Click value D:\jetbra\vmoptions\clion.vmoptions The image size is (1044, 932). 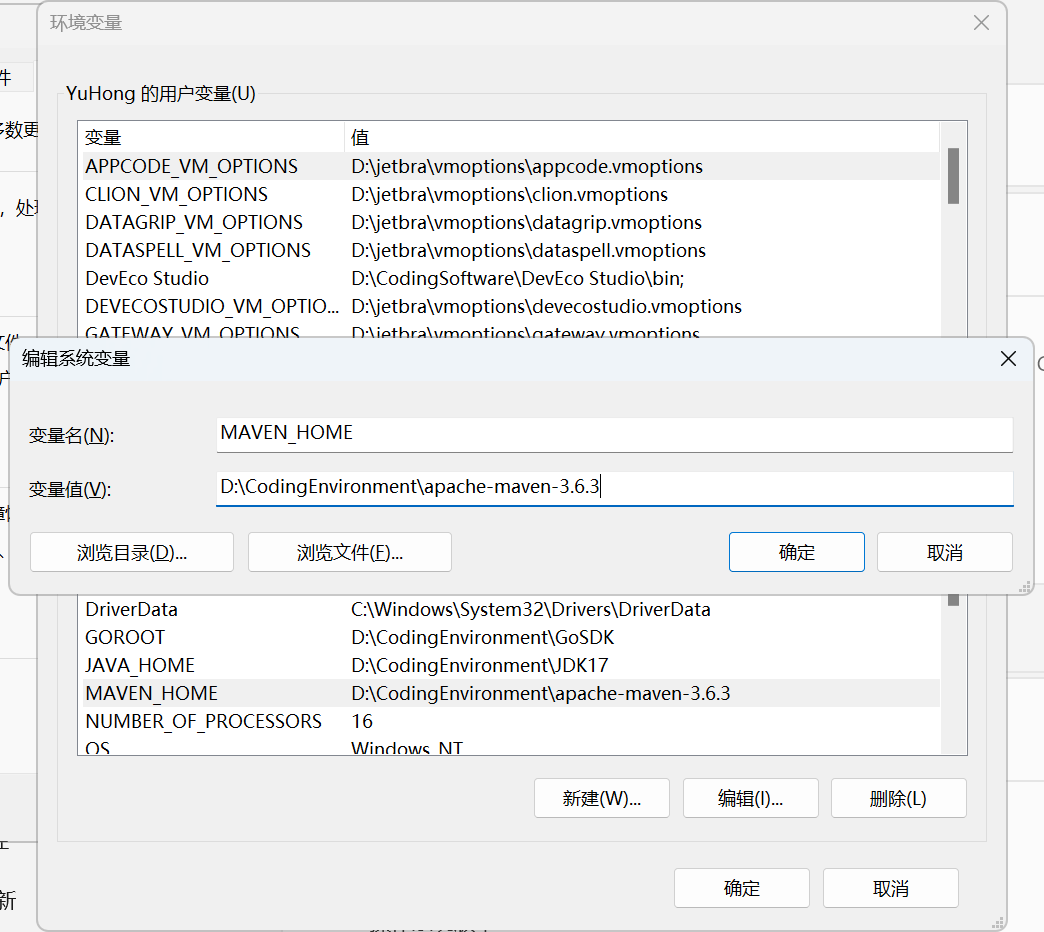click(509, 194)
